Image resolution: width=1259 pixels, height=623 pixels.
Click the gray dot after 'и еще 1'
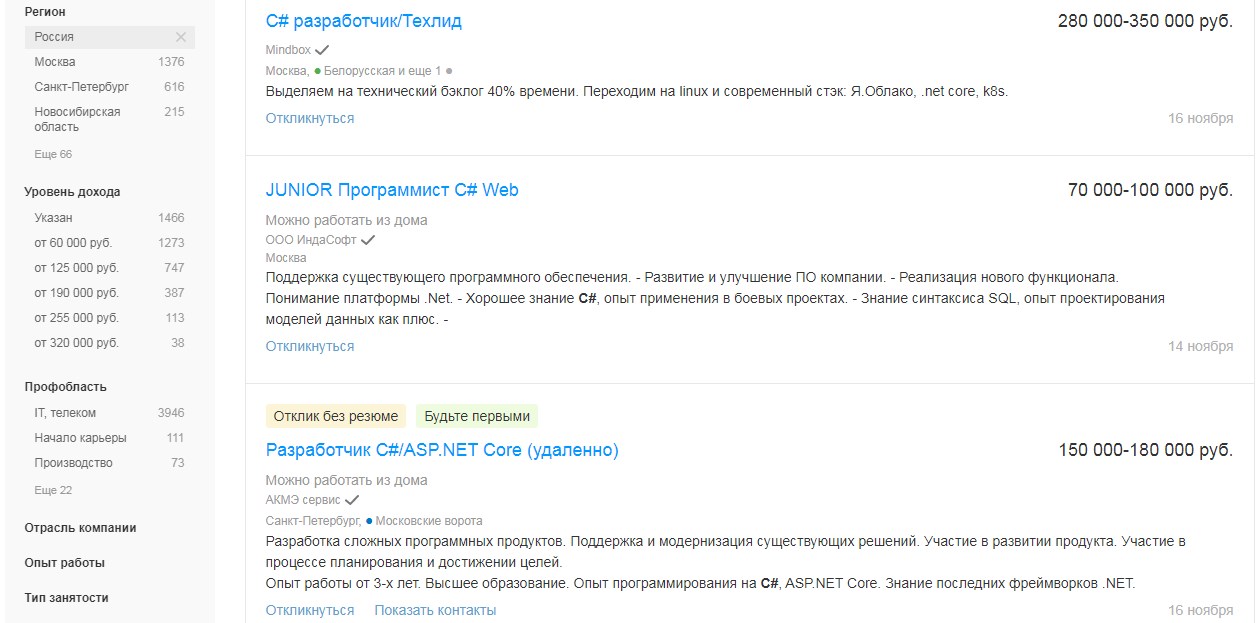450,70
